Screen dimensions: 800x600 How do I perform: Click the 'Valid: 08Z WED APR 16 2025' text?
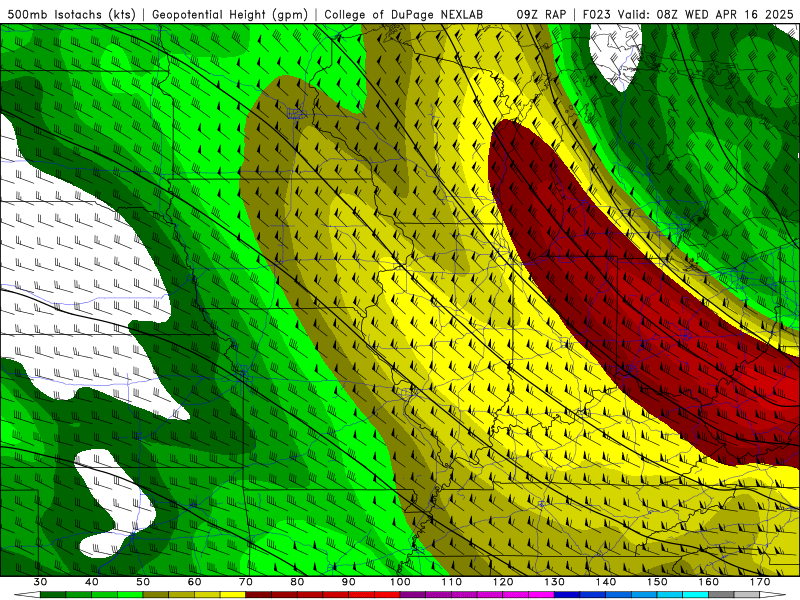706,15
